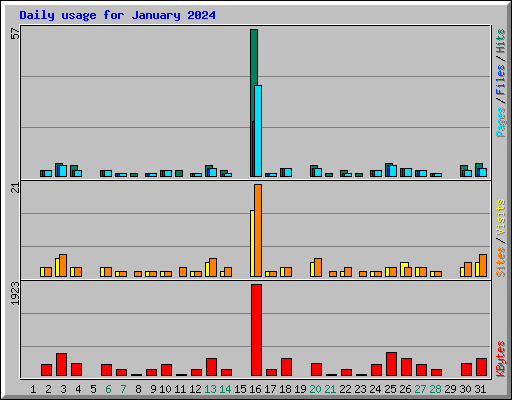Screen dimensions: 512x400
Task: Click green weekend day label '21'
Action: point(330,389)
